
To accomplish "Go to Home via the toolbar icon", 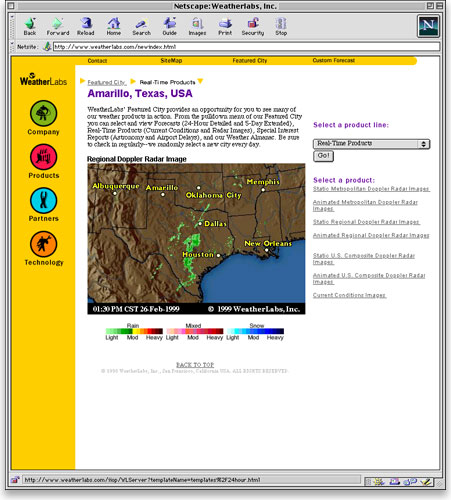I will coord(114,23).
